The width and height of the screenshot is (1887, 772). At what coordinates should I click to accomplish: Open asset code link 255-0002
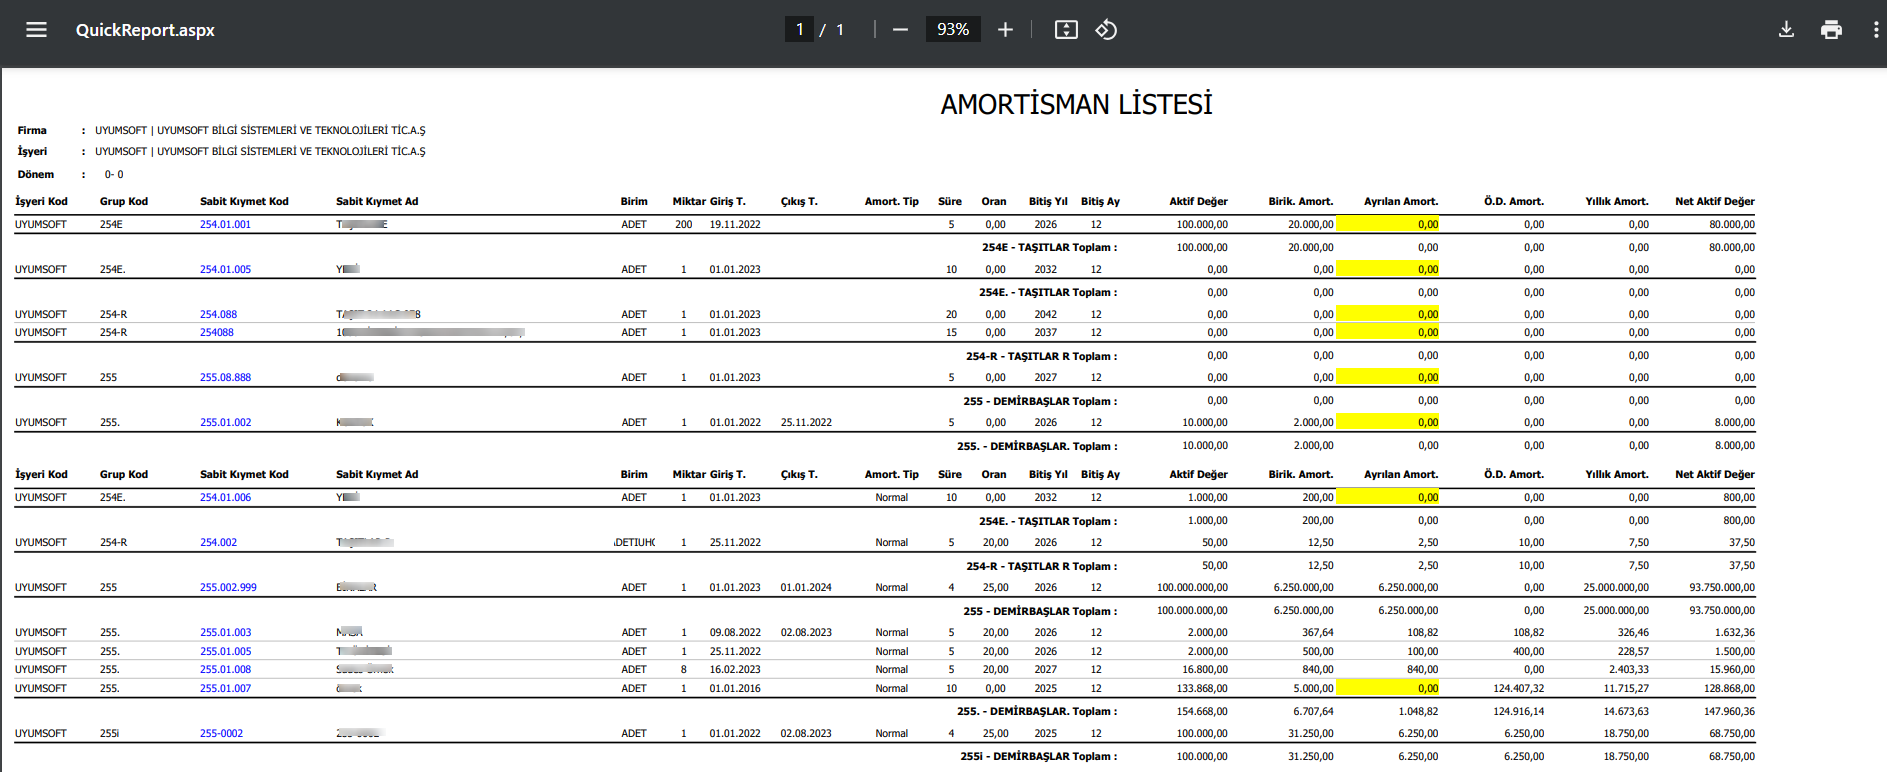pyautogui.click(x=221, y=734)
